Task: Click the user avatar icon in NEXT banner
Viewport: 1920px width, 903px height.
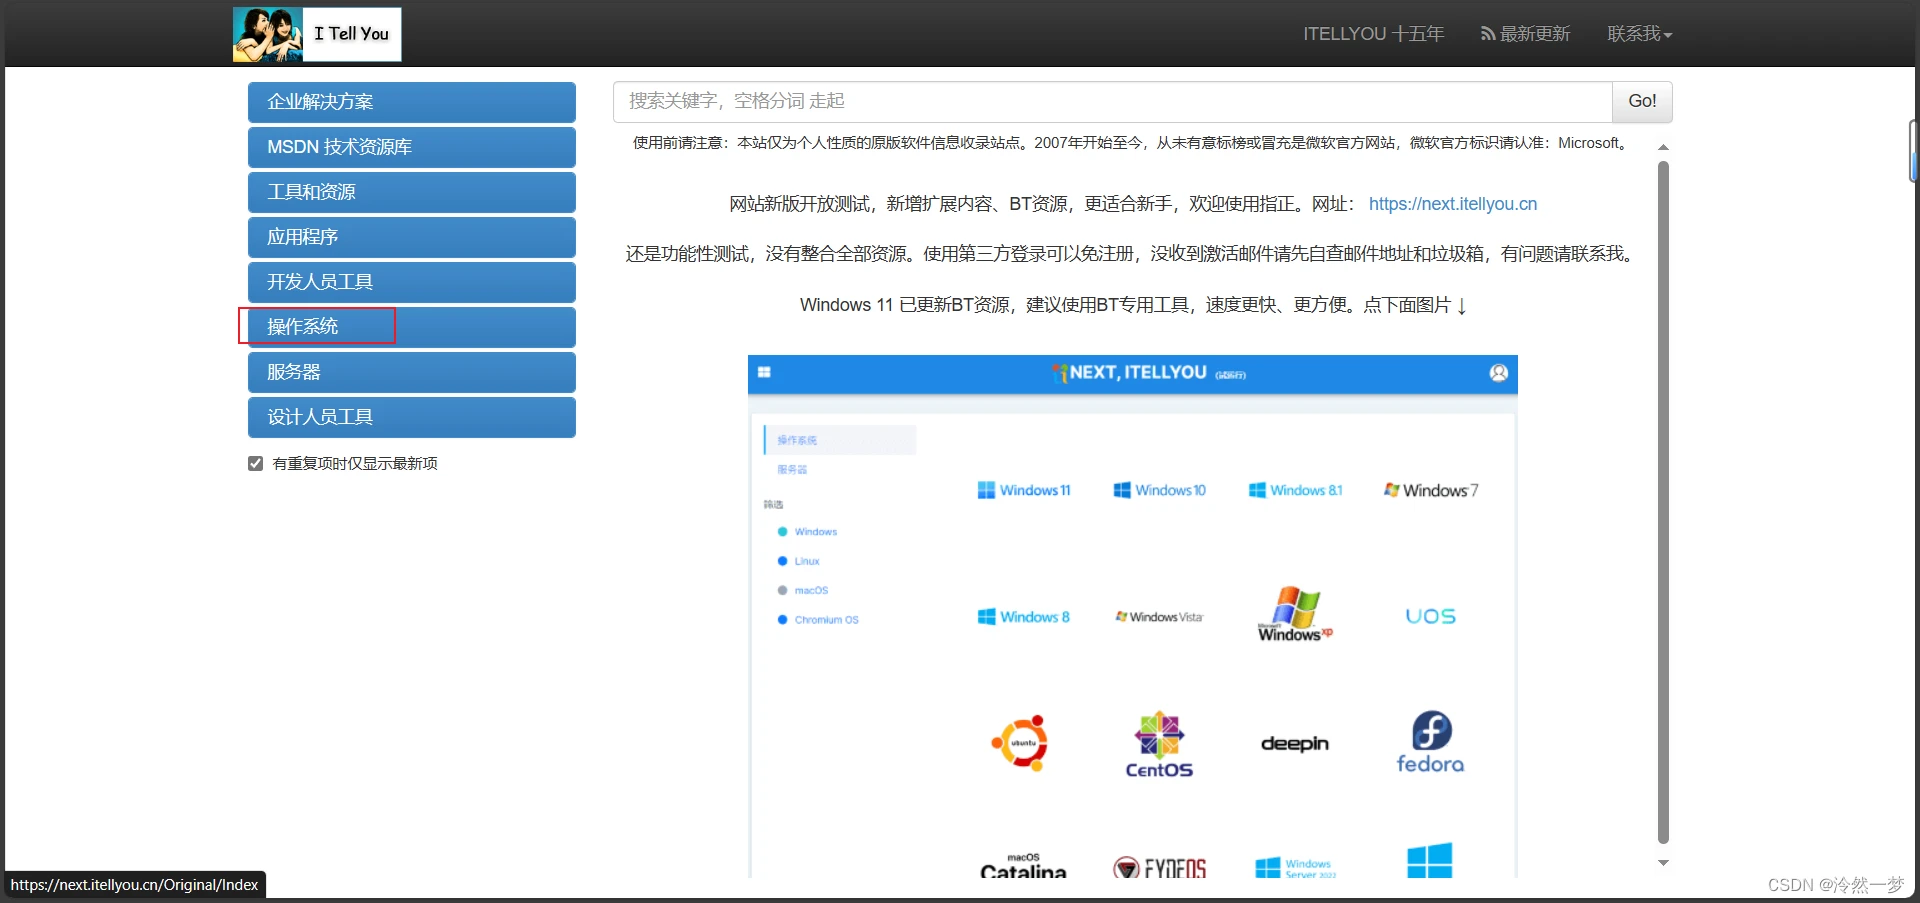Action: click(x=1498, y=373)
